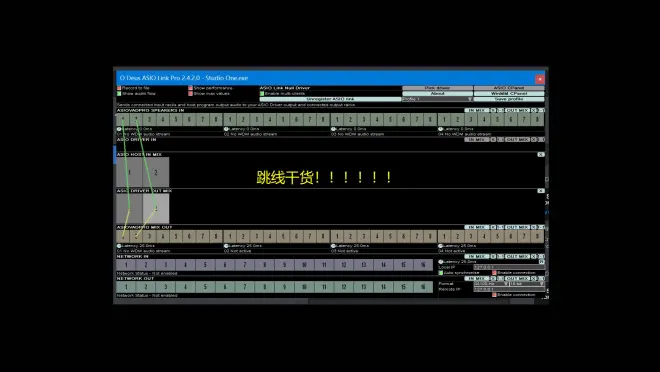This screenshot has height=372, width=660.
Task: Click IN MIX on the ASIO DRIVER IN row
Action: (476, 139)
